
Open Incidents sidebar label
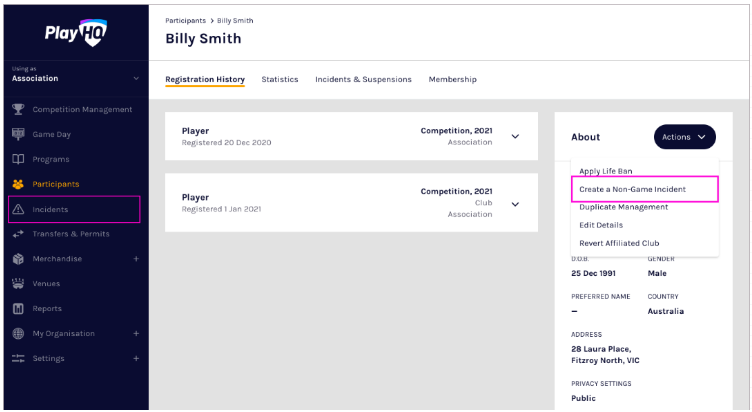pyautogui.click(x=50, y=209)
